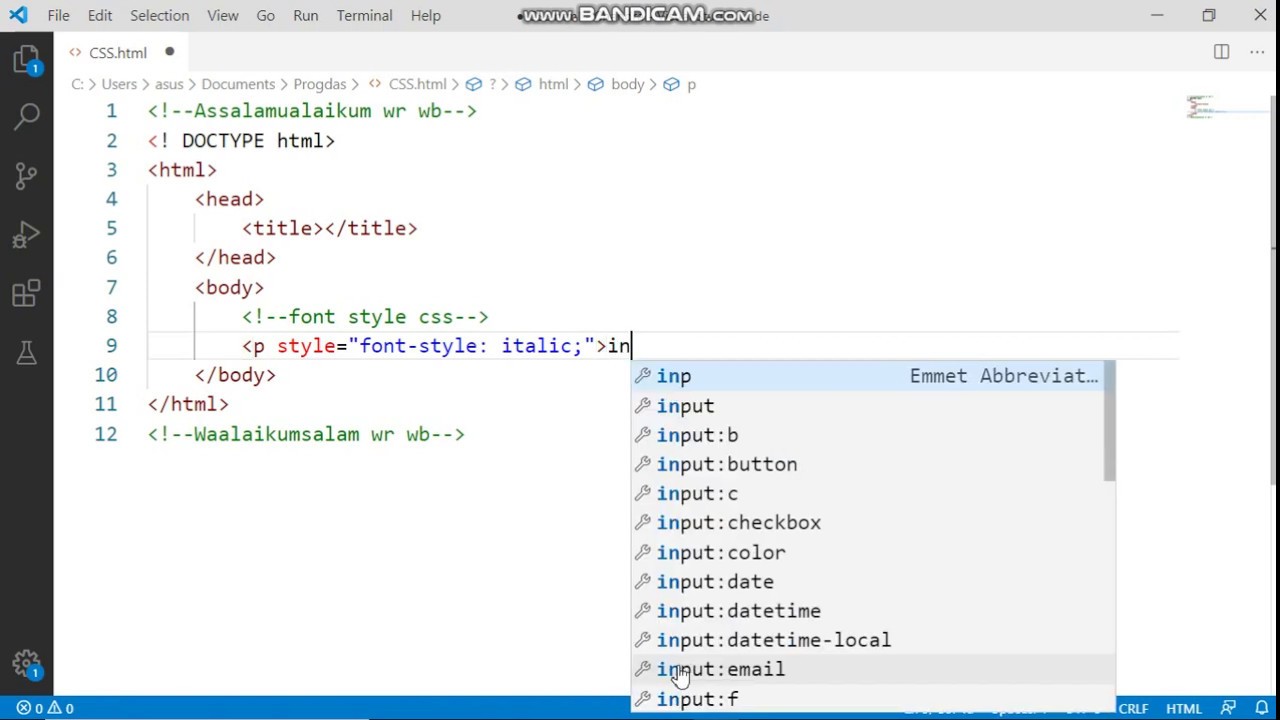Open the Search view in activity bar
Image resolution: width=1280 pixels, height=720 pixels.
[26, 117]
